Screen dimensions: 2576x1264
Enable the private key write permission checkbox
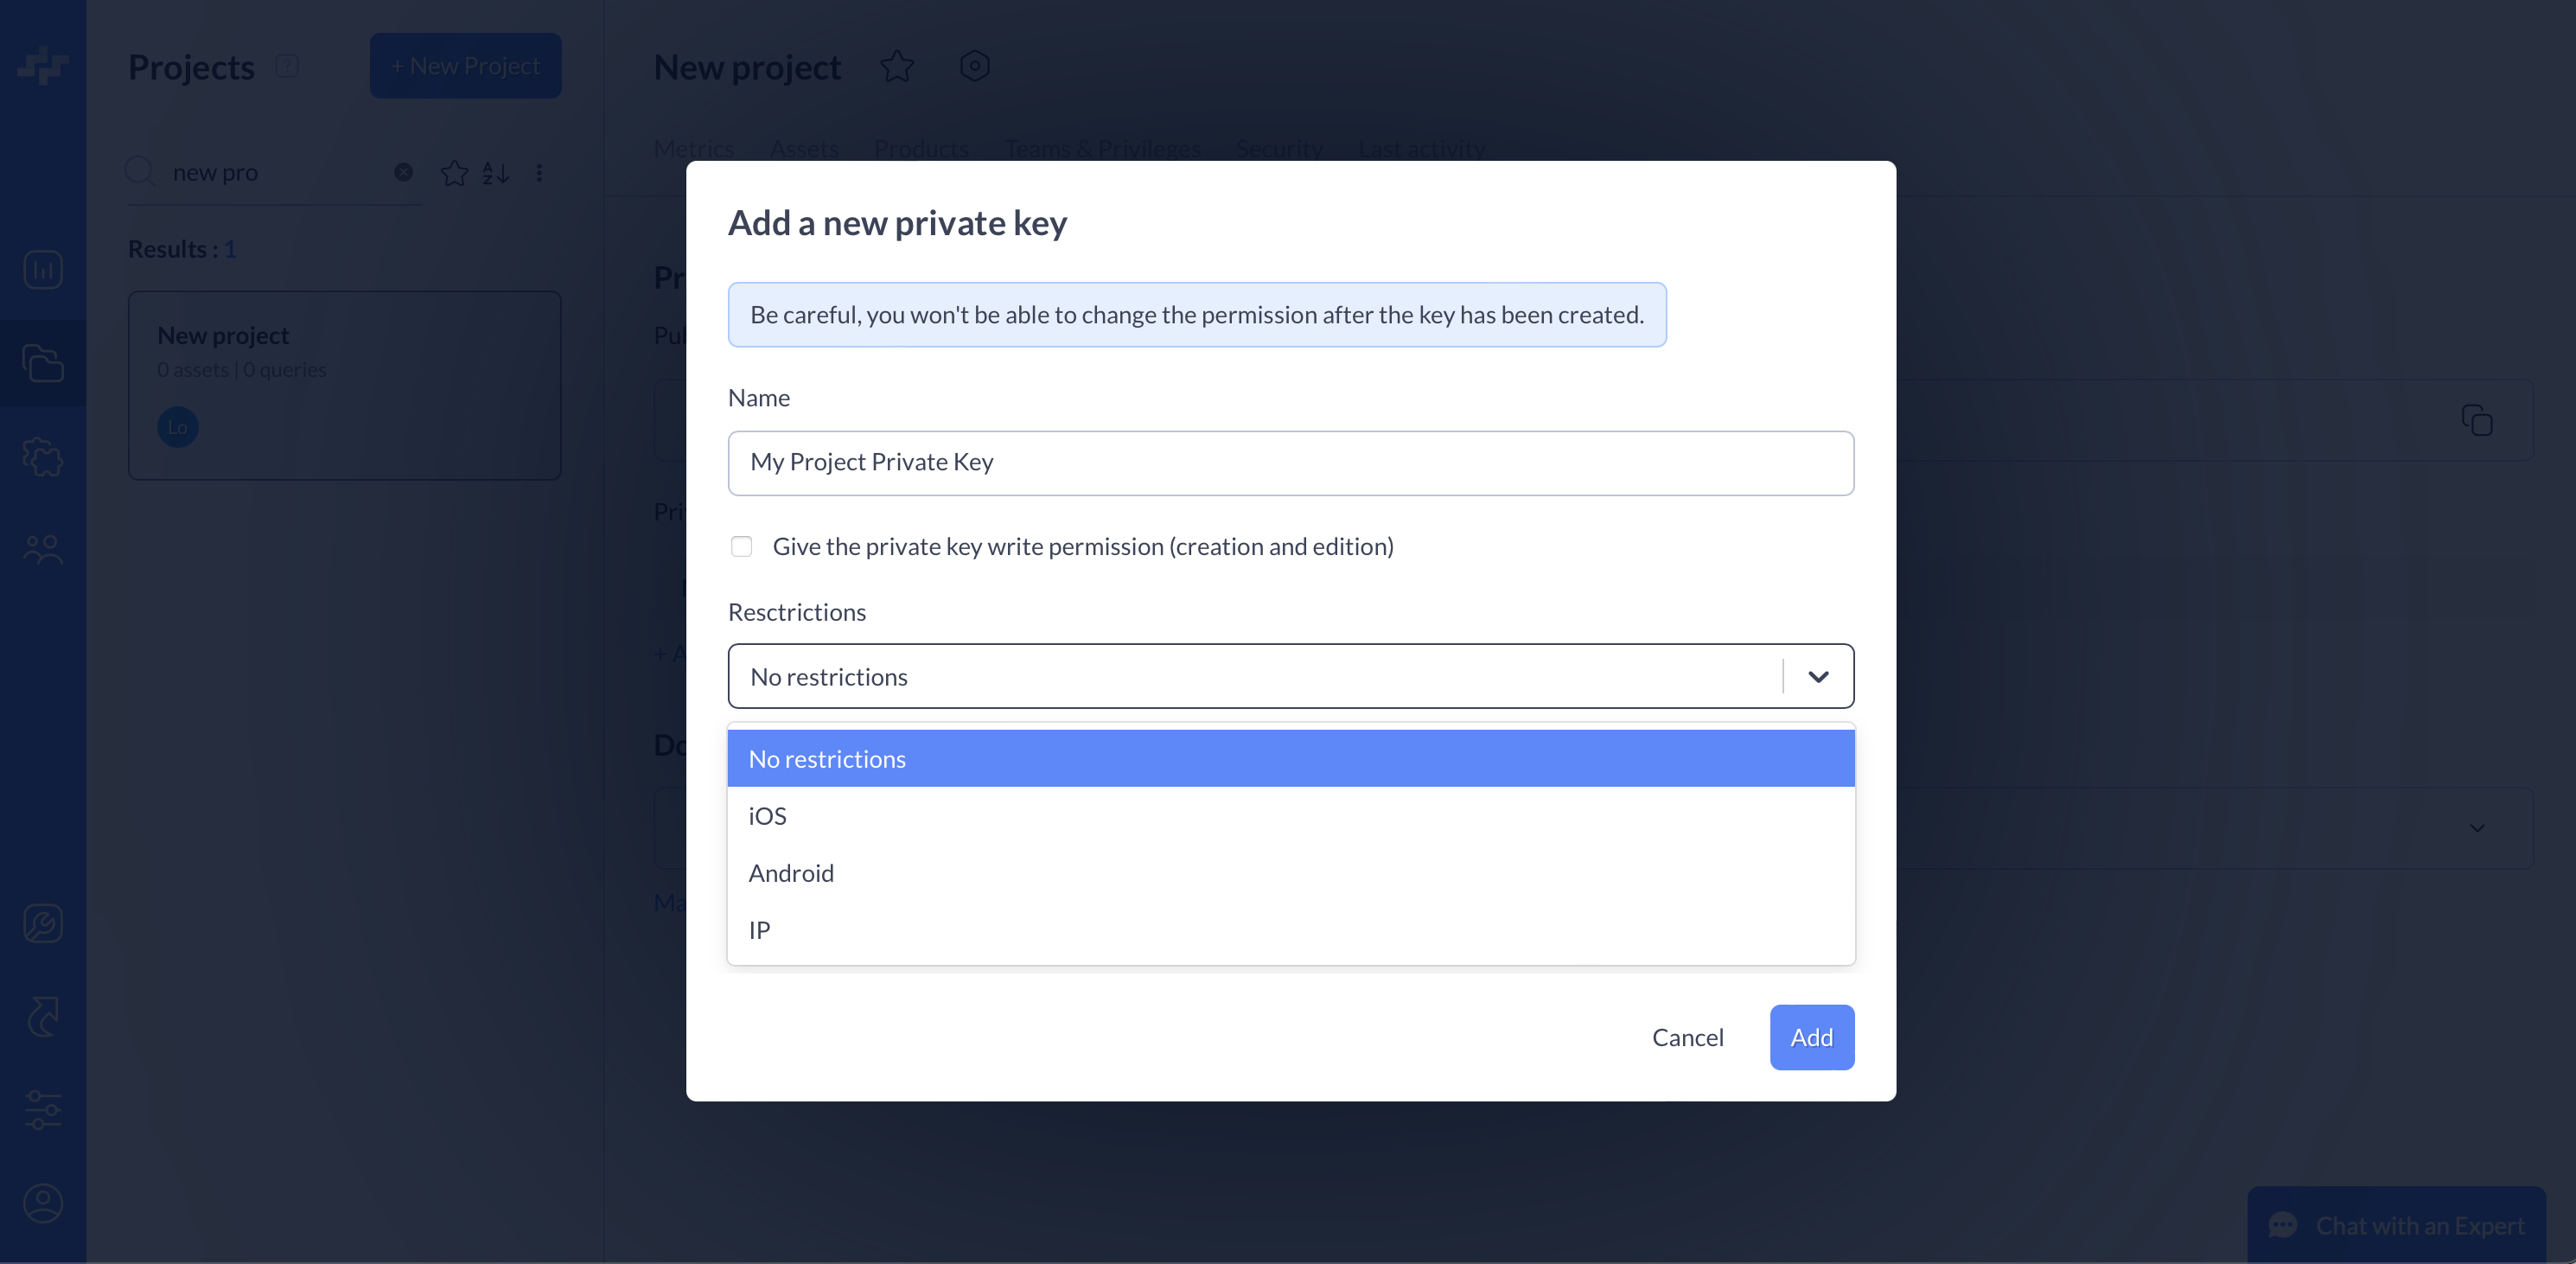[x=741, y=546]
